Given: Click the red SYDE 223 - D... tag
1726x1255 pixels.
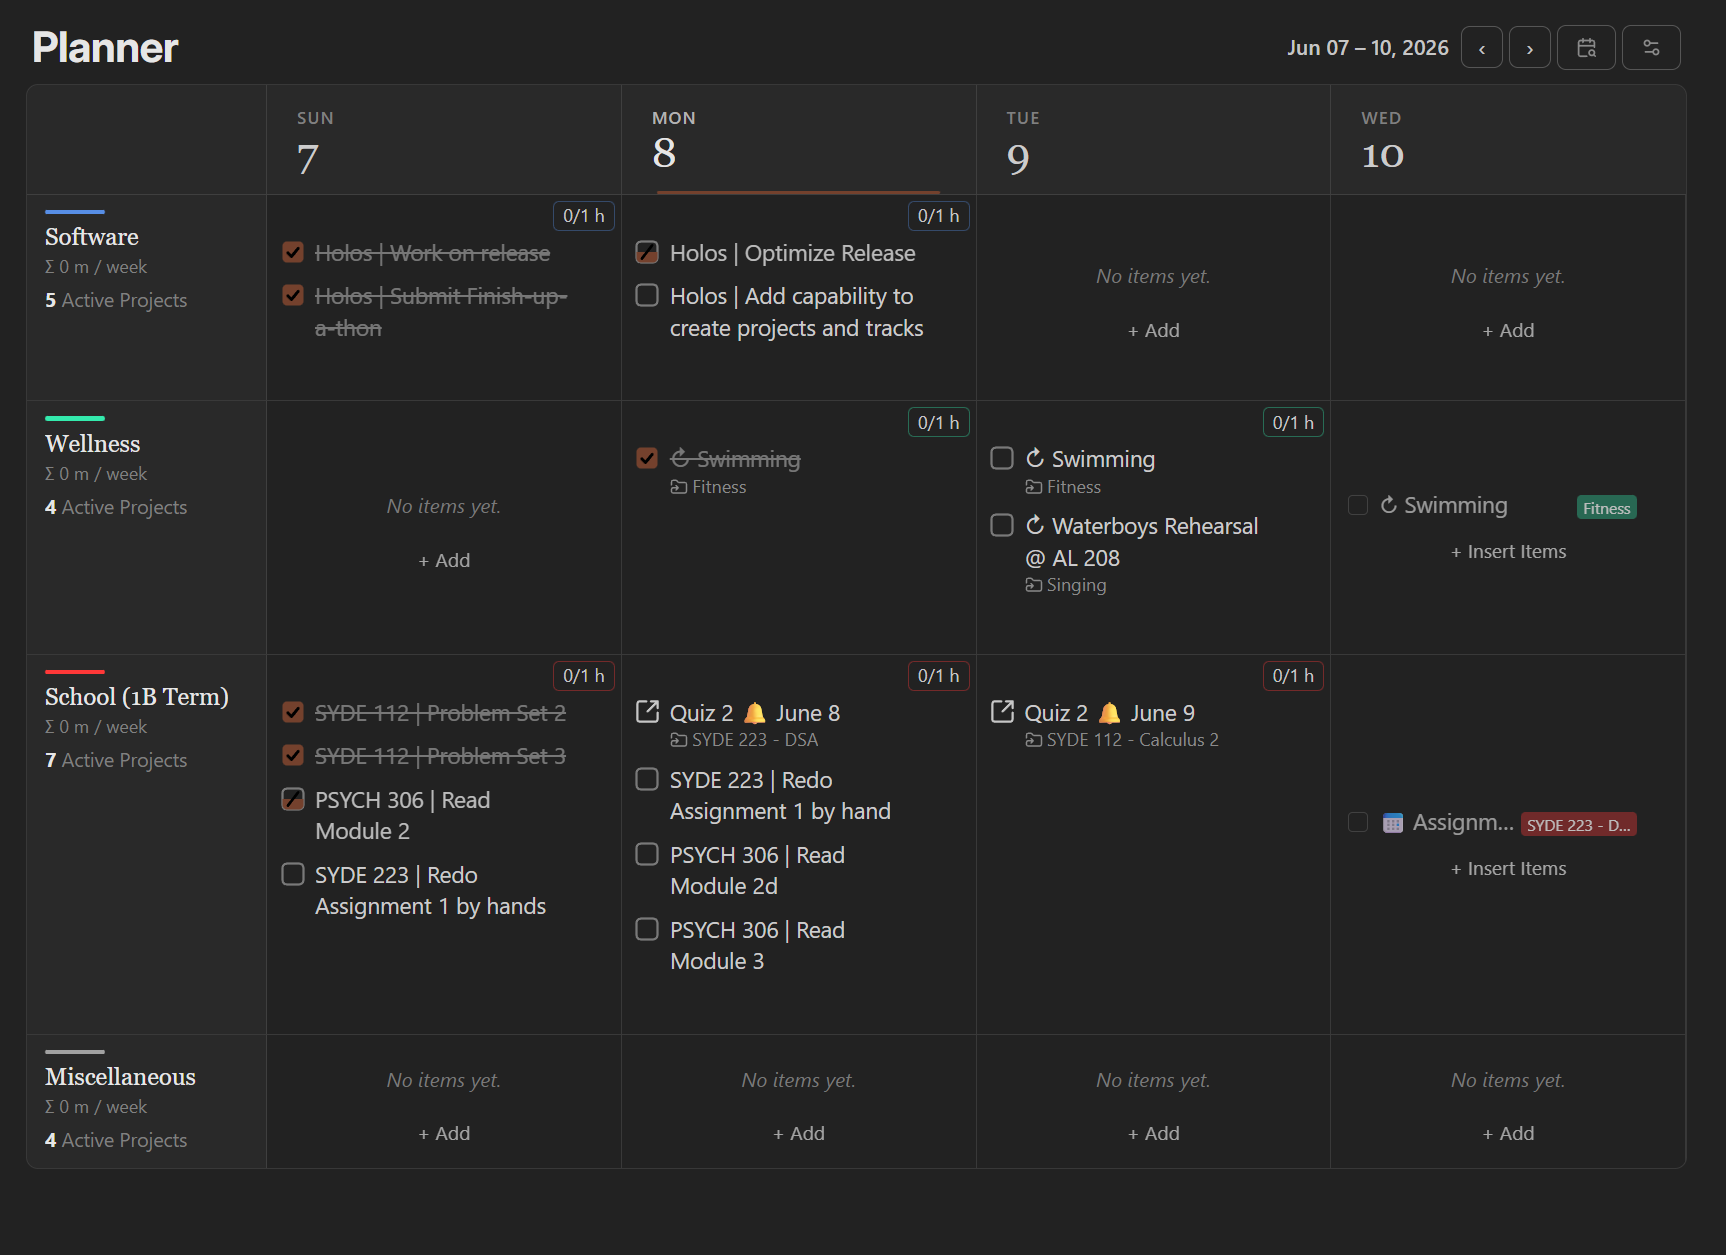Looking at the screenshot, I should tap(1579, 825).
